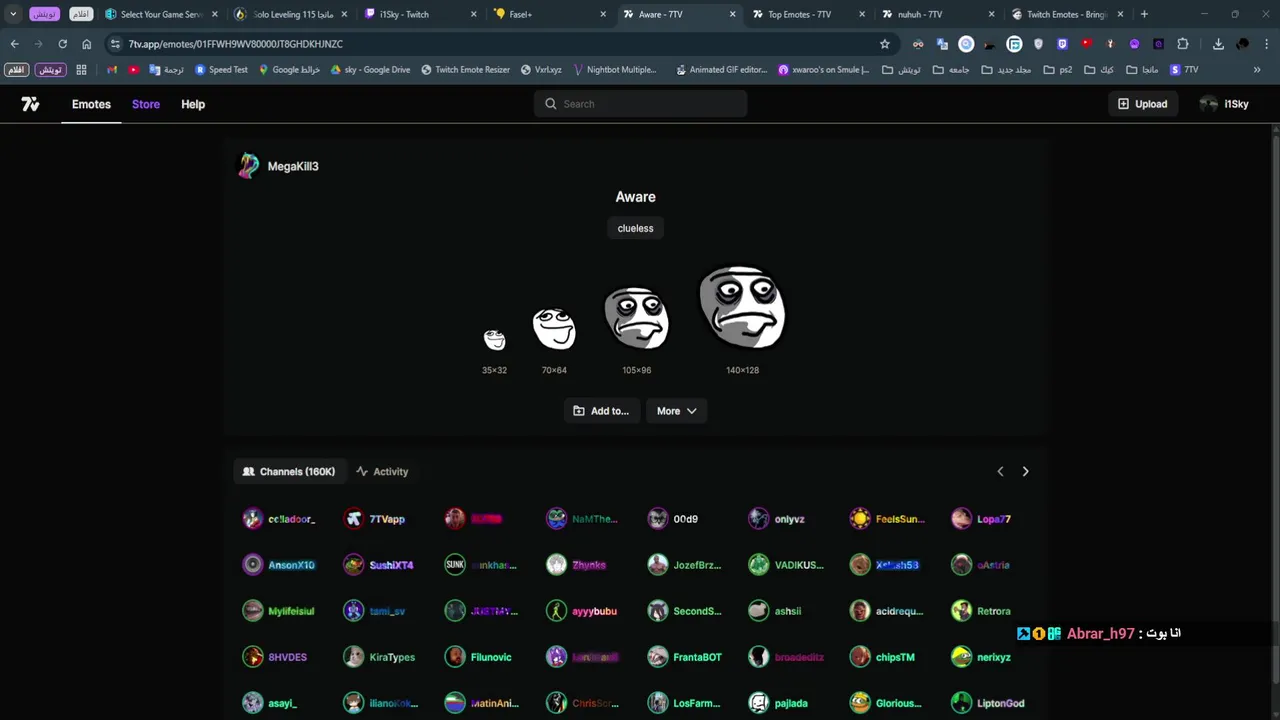Open the Help tab
The width and height of the screenshot is (1280, 720).
pos(193,104)
